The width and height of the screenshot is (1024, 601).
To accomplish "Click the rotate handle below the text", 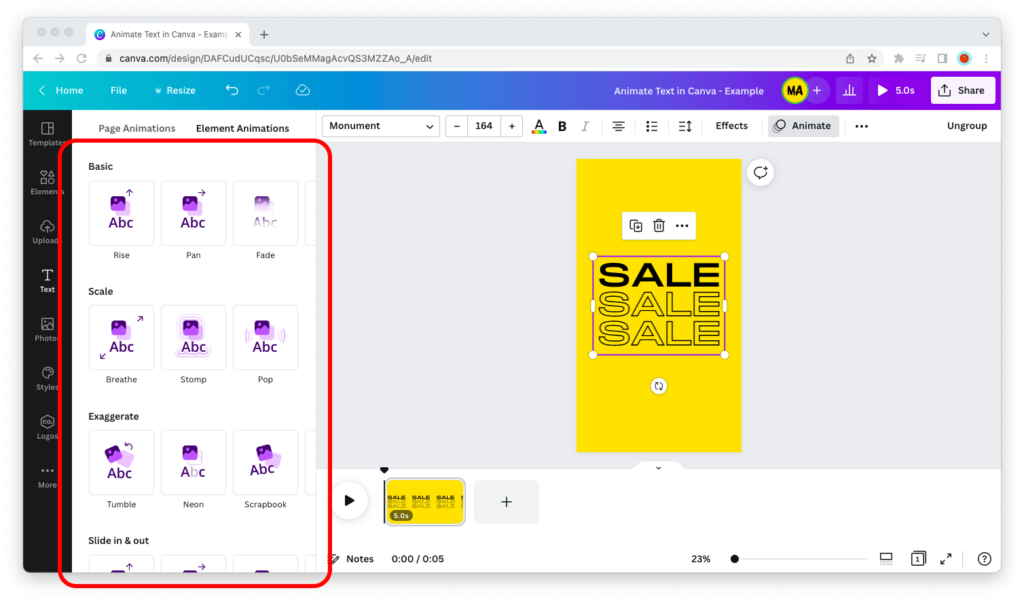I will coord(659,386).
